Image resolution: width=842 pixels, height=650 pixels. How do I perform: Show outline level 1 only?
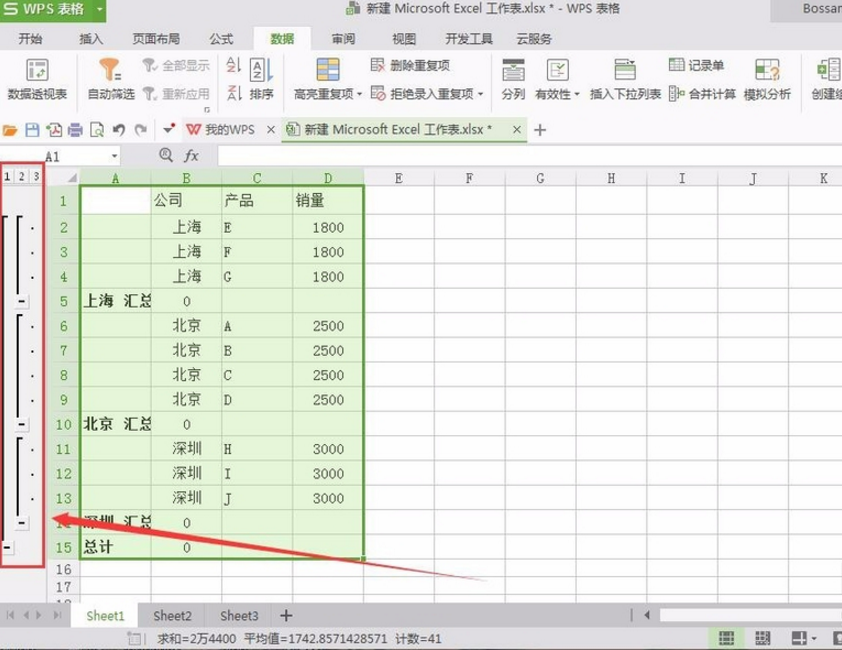(8, 177)
